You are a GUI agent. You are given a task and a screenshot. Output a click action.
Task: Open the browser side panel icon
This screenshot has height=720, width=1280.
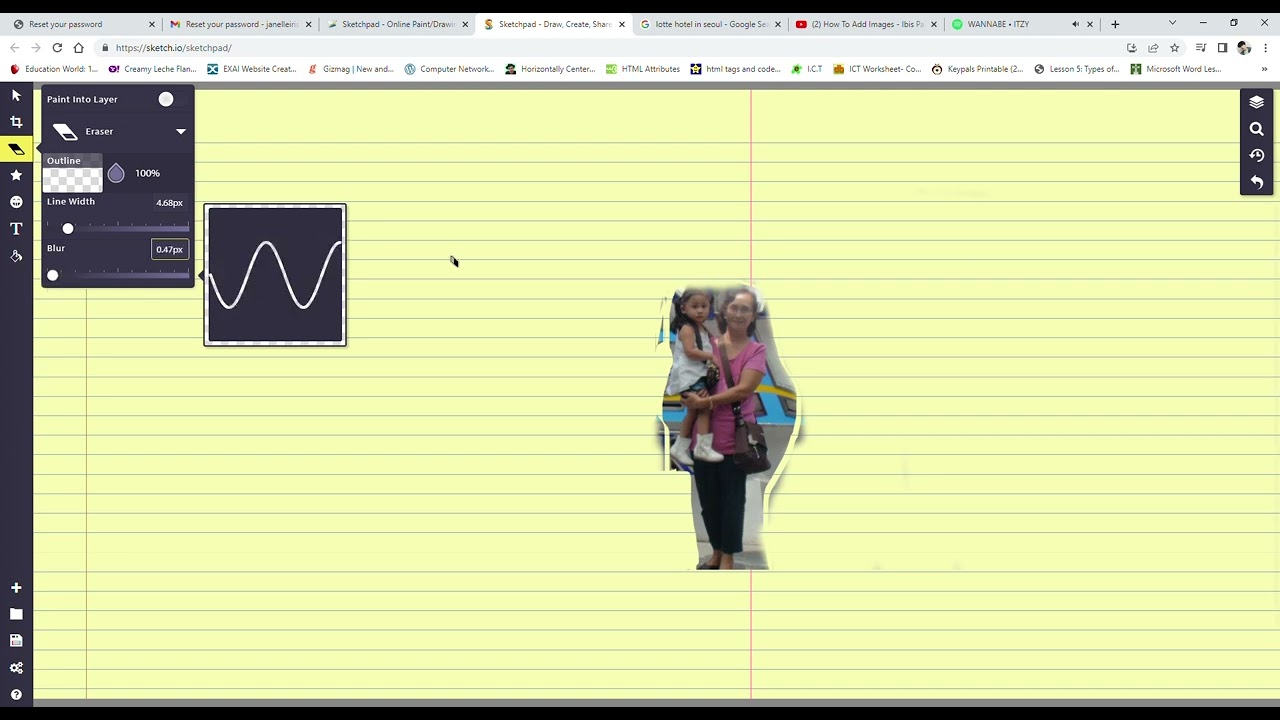pyautogui.click(x=1222, y=47)
